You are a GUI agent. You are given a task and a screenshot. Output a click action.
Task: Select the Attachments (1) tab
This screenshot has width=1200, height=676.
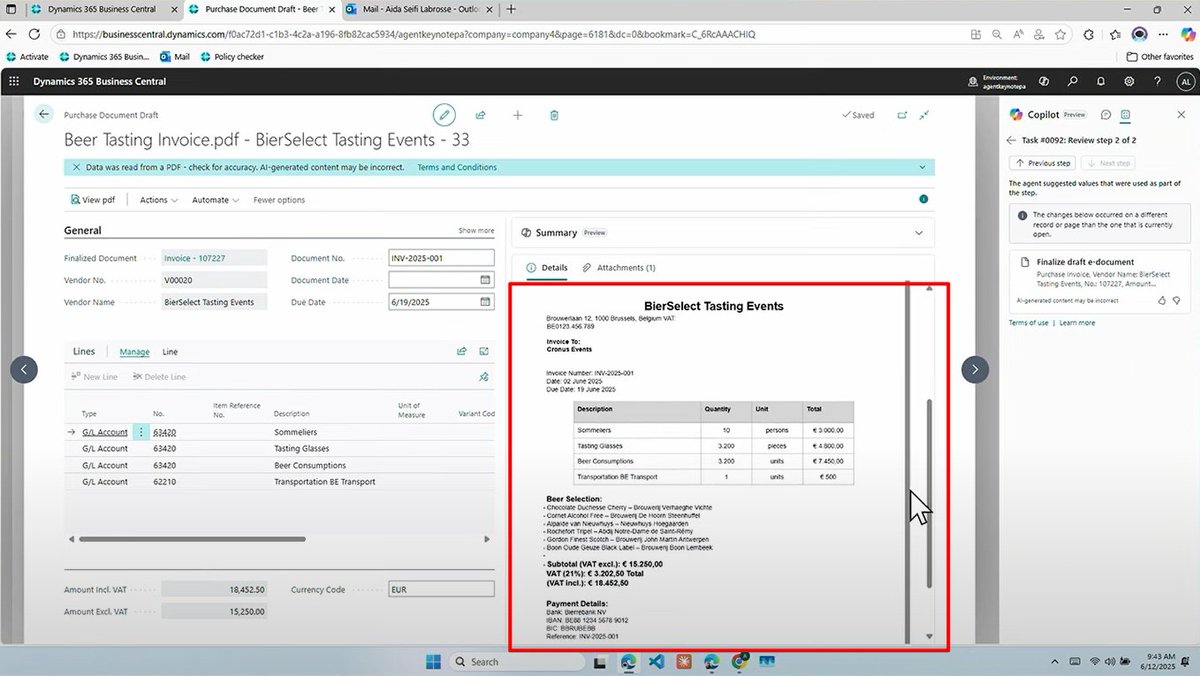tap(619, 268)
